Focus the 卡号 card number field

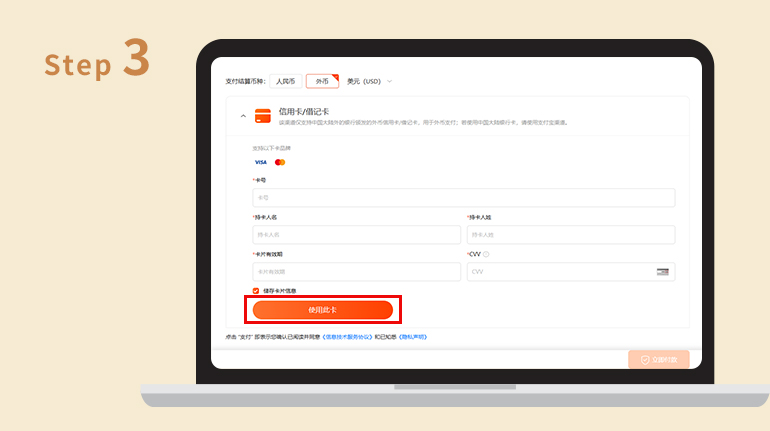[x=463, y=198]
